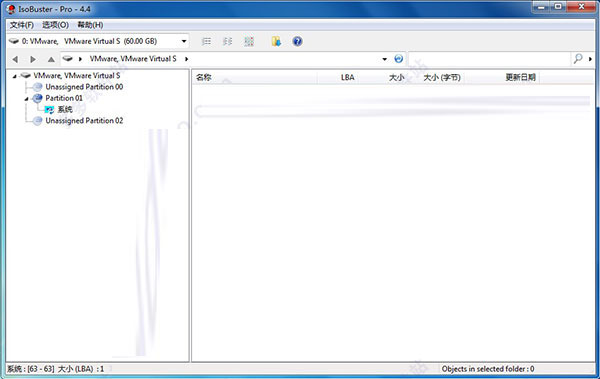The image size is (600, 379).
Task: Click drive icon in address bar
Action: click(x=68, y=59)
